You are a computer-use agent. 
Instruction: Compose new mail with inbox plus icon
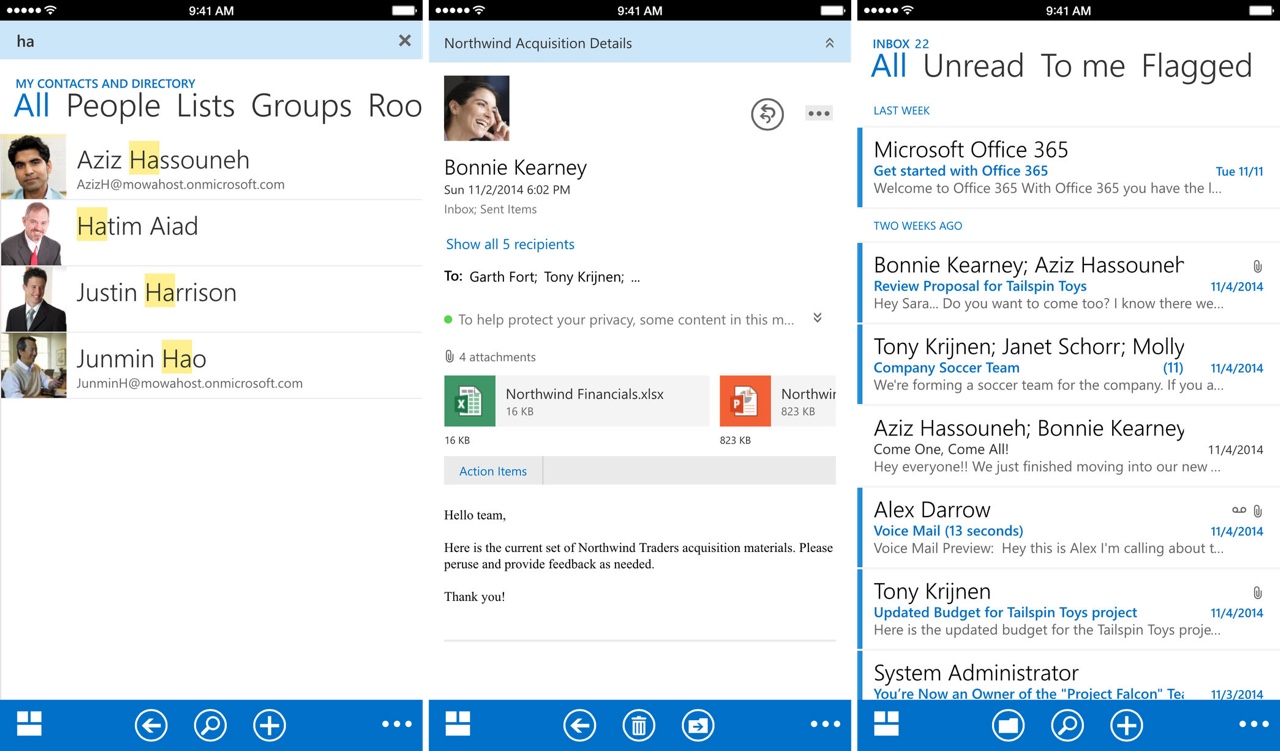click(1126, 725)
